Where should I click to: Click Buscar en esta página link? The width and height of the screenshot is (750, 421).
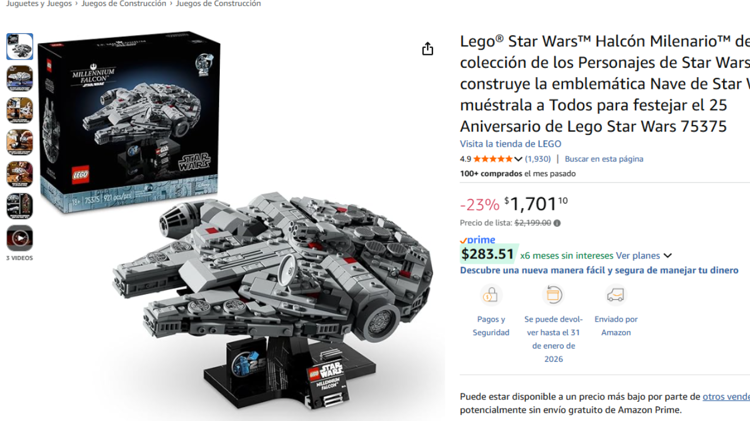(604, 159)
